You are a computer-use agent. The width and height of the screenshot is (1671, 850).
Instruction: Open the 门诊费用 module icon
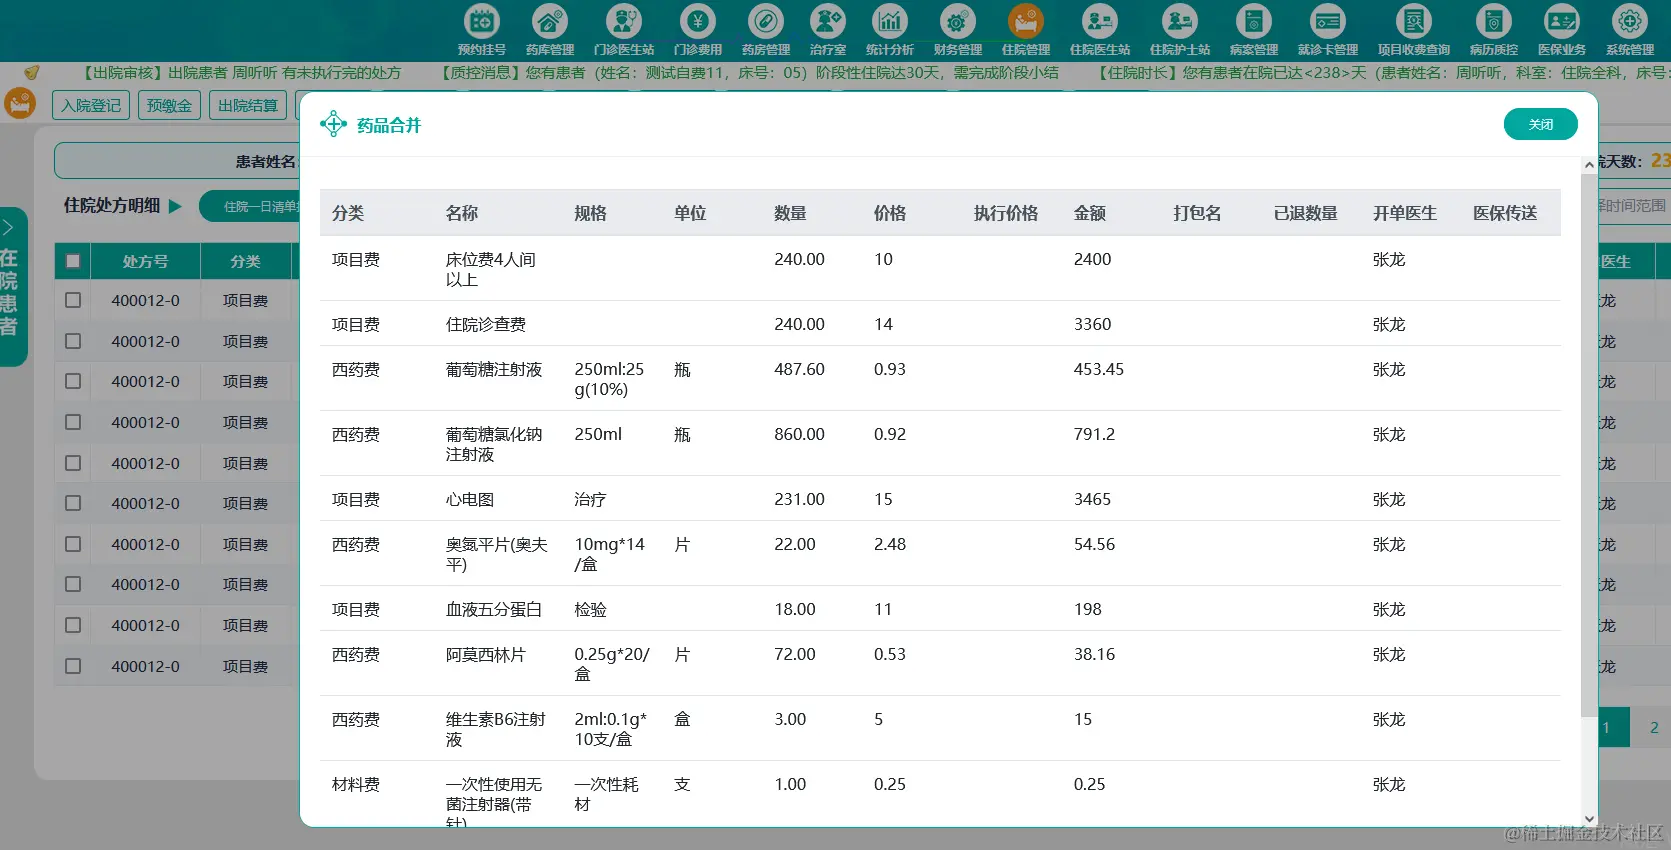[698, 21]
